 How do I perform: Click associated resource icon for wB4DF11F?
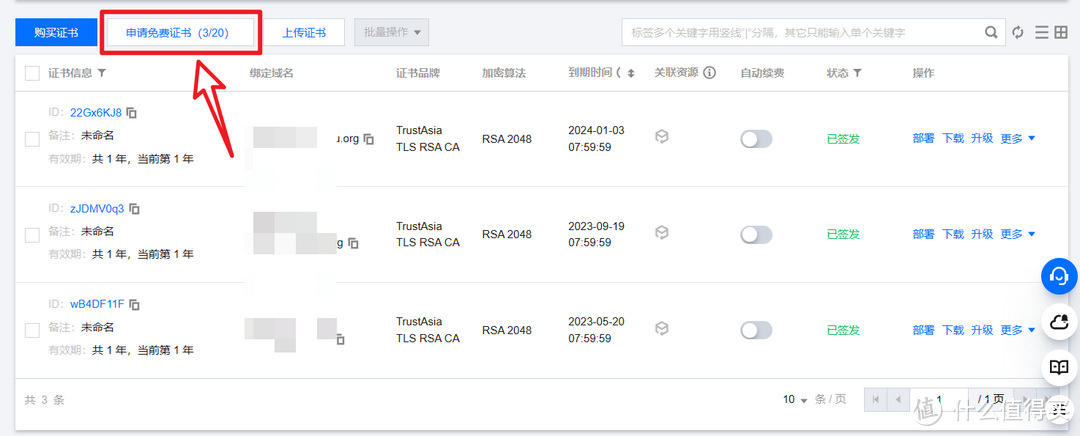tap(661, 329)
